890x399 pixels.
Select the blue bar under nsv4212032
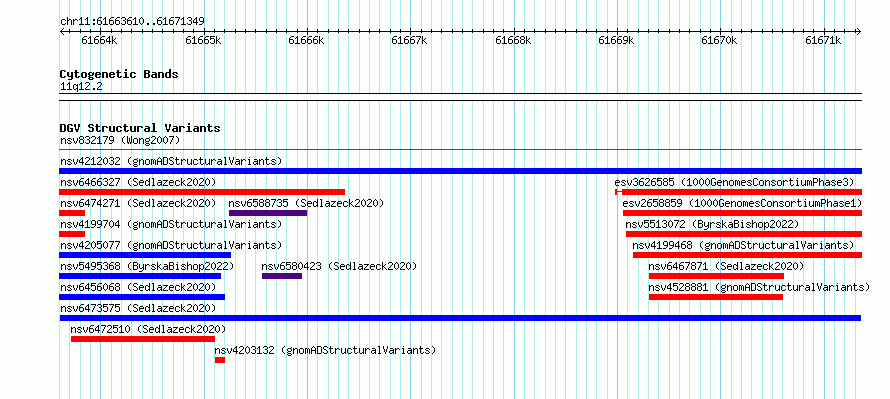[460, 171]
